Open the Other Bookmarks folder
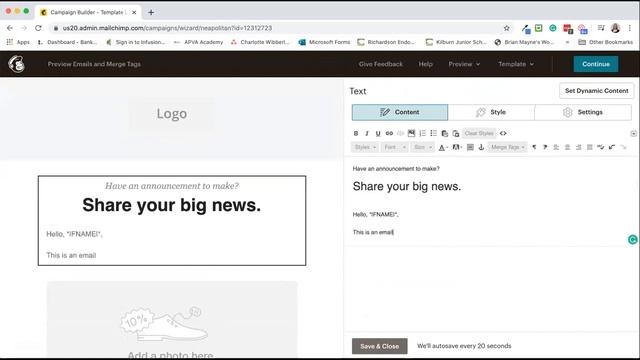640x360 pixels. [x=606, y=42]
